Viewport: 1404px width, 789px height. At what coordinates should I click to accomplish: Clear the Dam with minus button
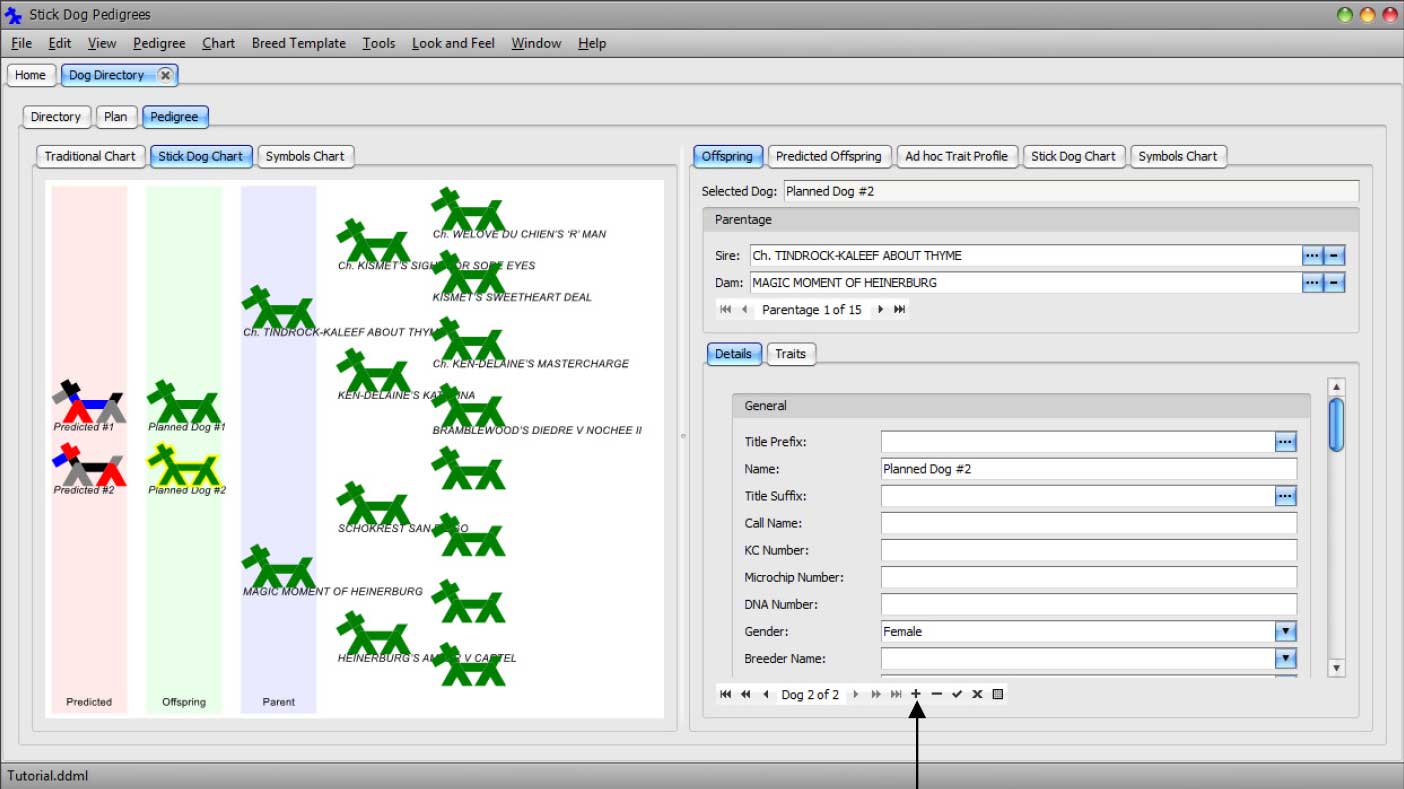point(1334,283)
